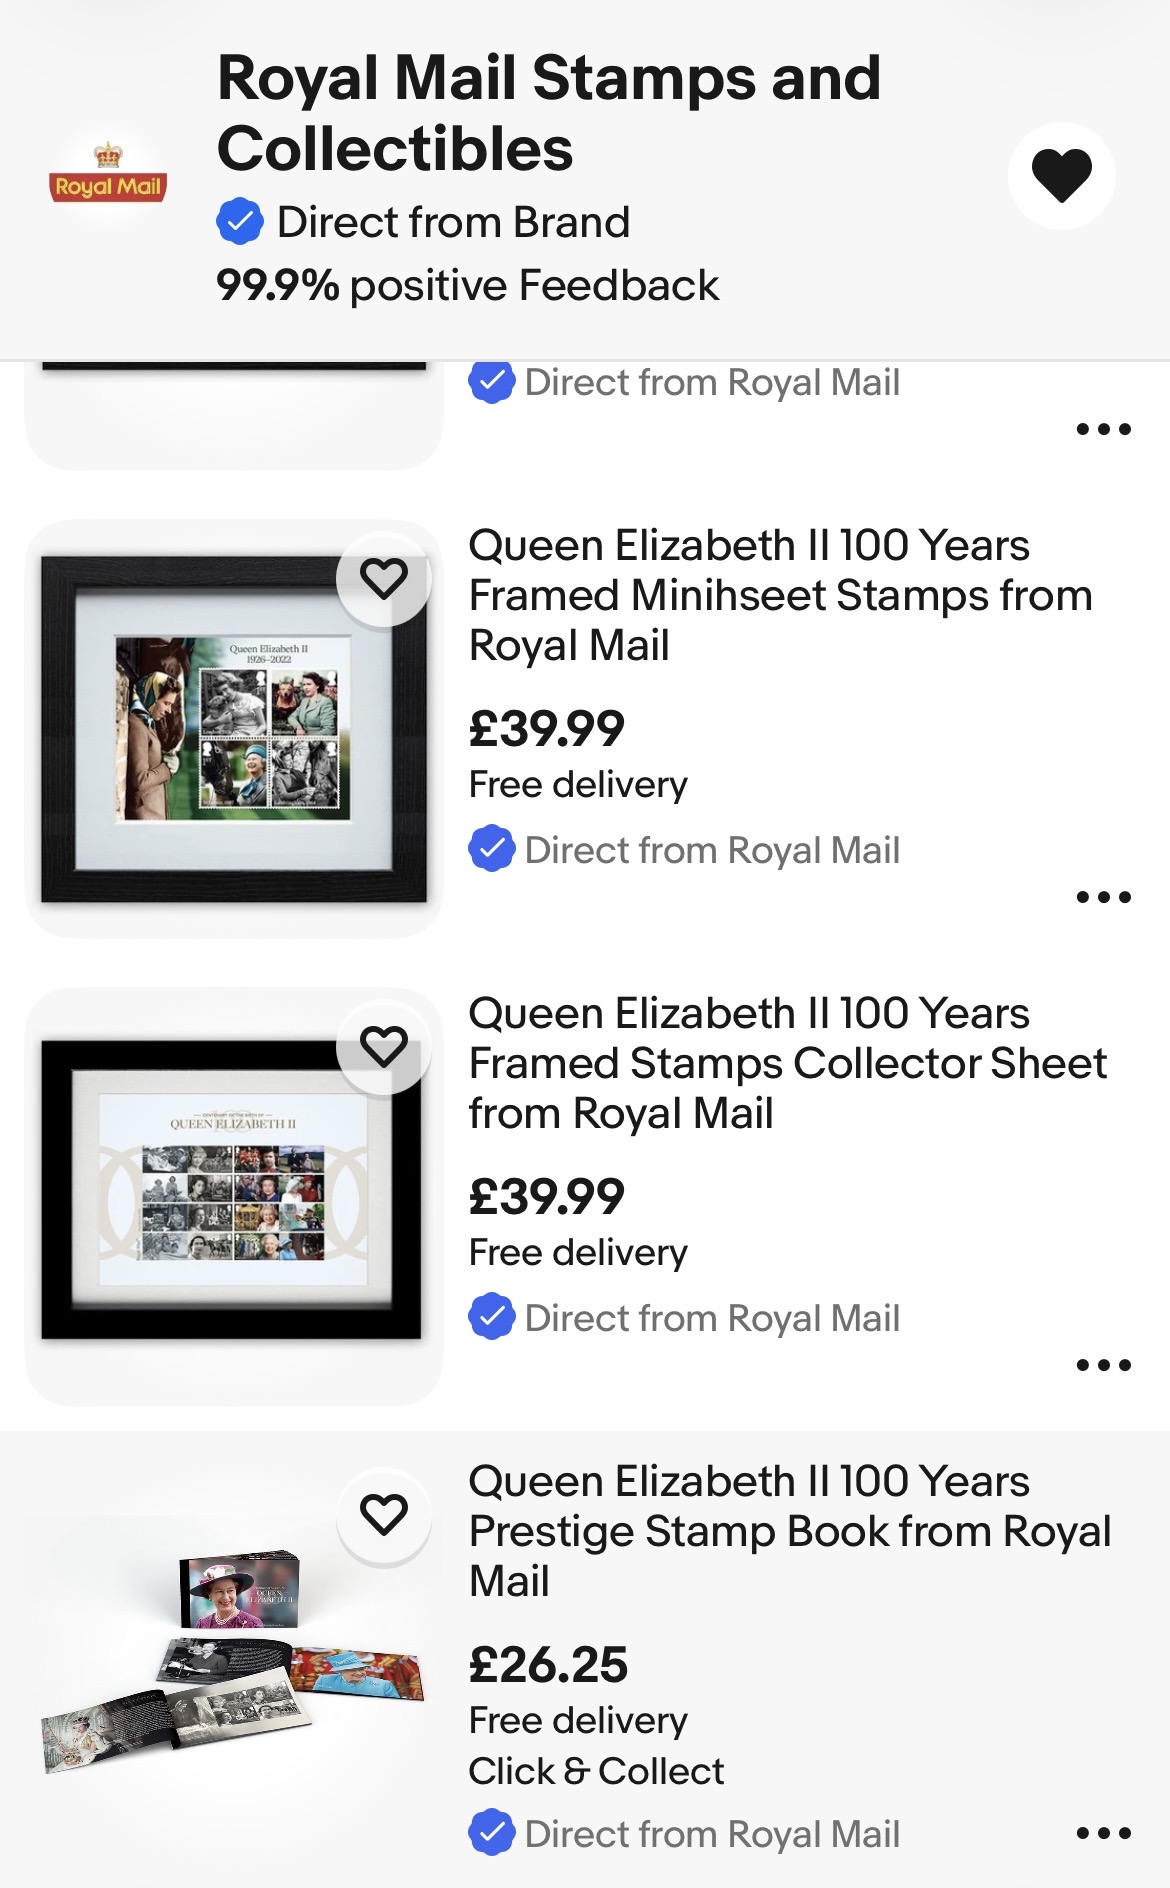The image size is (1170, 1888).
Task: Tap verified checkmark on Prestige Stamp Book listing
Action: [492, 1833]
